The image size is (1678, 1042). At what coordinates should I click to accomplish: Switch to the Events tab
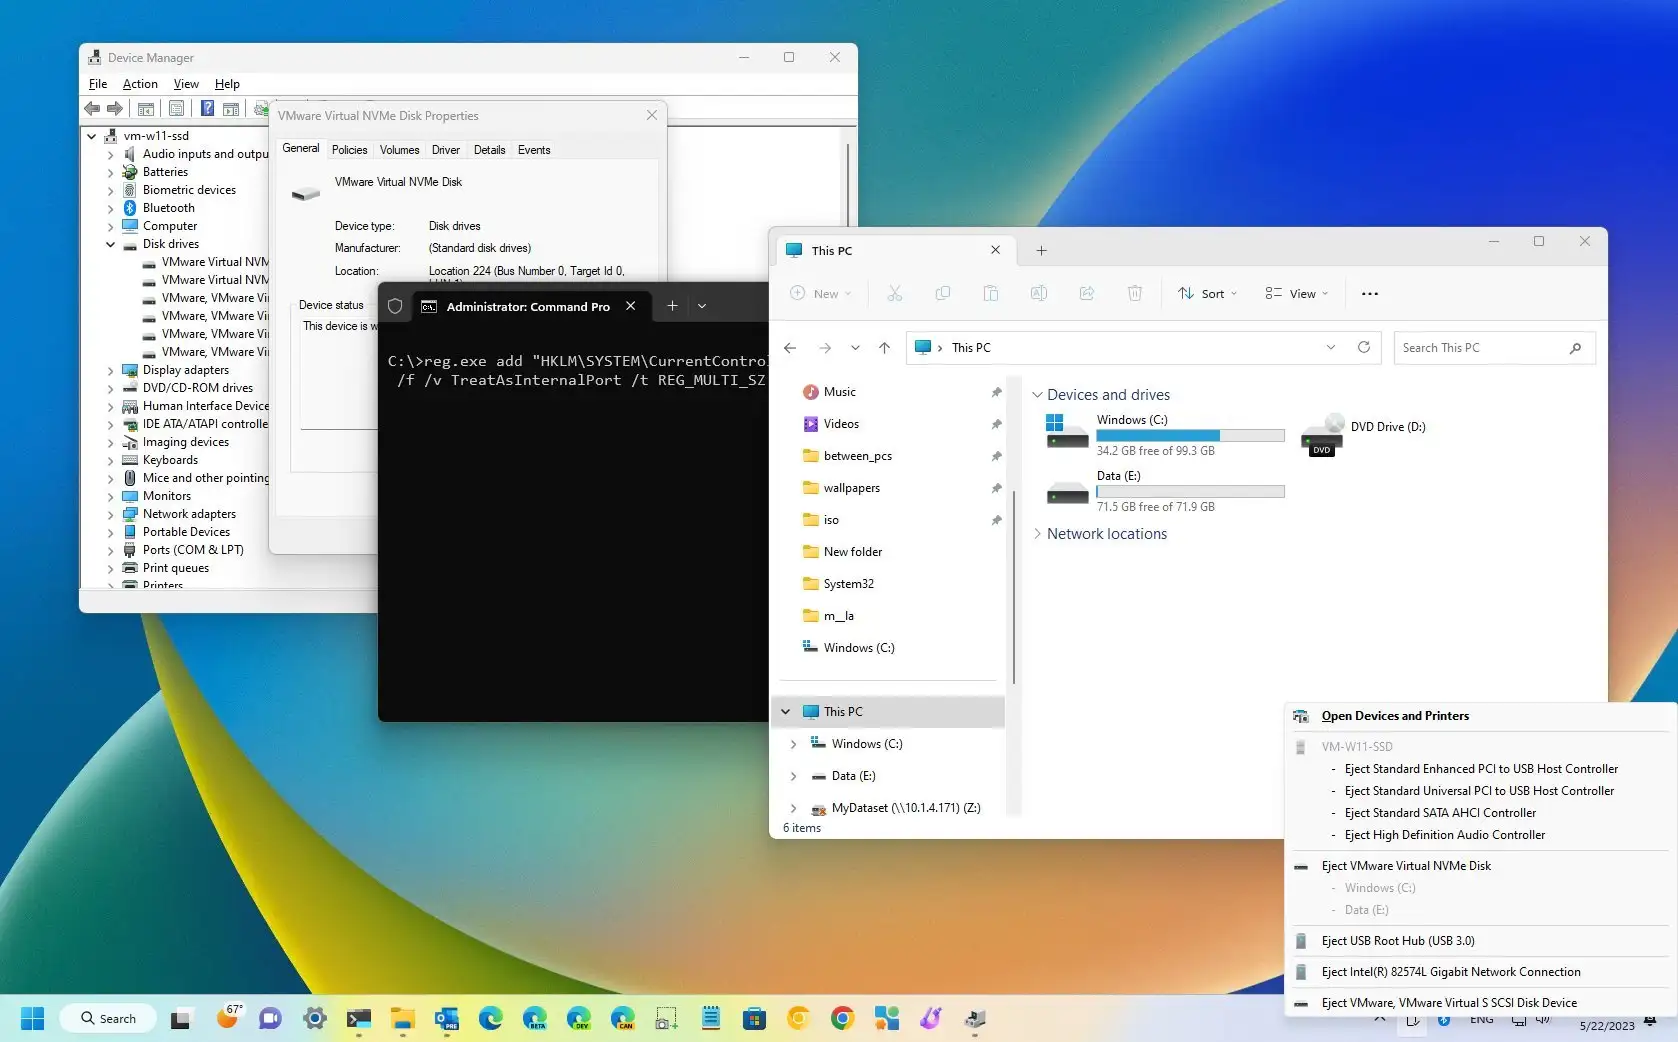point(534,150)
